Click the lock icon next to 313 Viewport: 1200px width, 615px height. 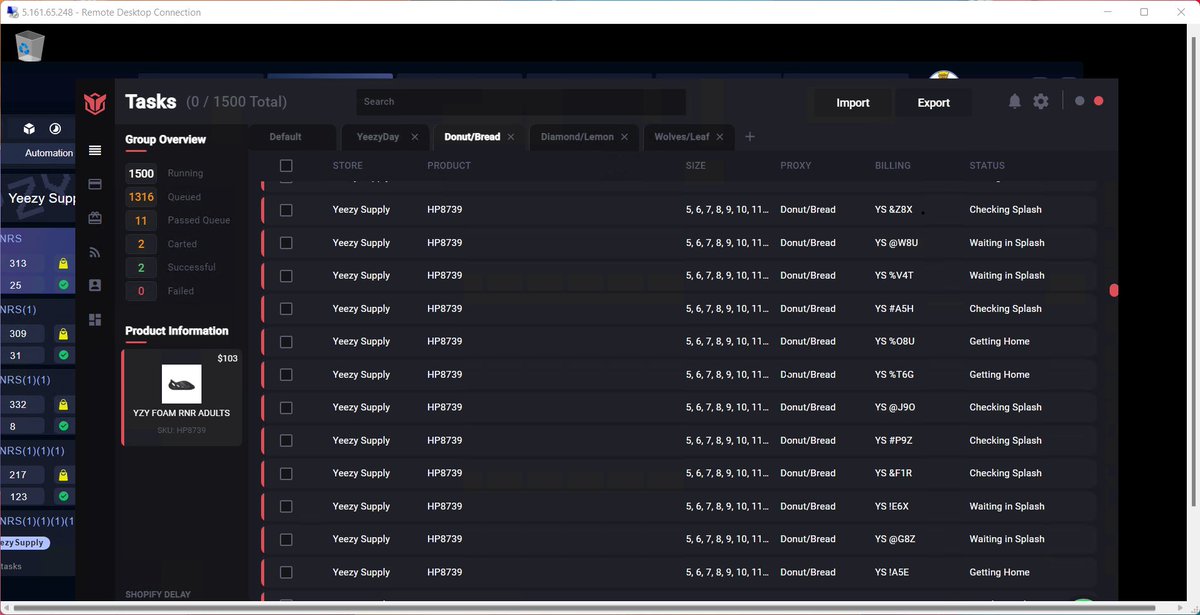[x=63, y=264]
